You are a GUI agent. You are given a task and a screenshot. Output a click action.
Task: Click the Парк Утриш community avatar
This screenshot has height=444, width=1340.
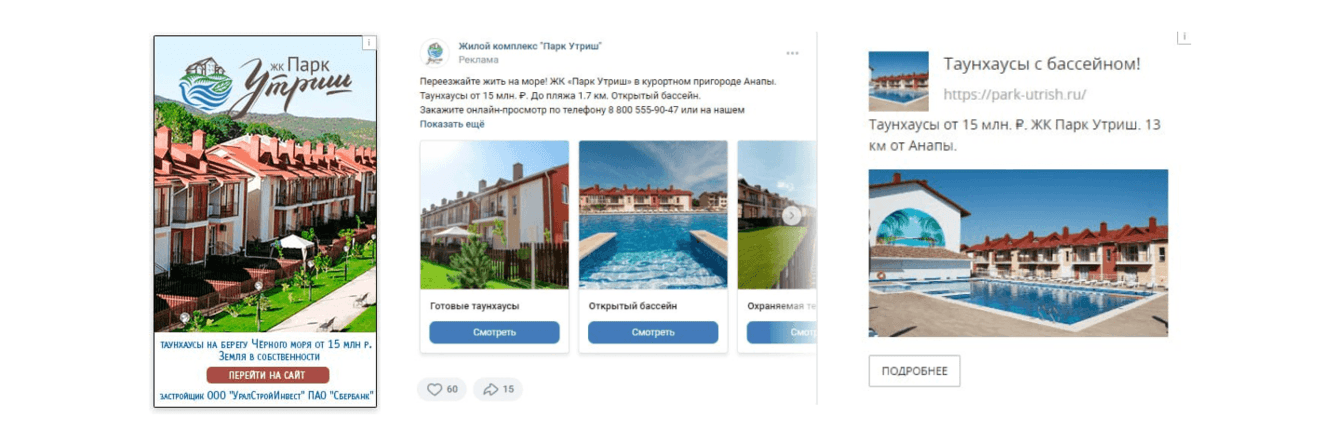coord(435,53)
